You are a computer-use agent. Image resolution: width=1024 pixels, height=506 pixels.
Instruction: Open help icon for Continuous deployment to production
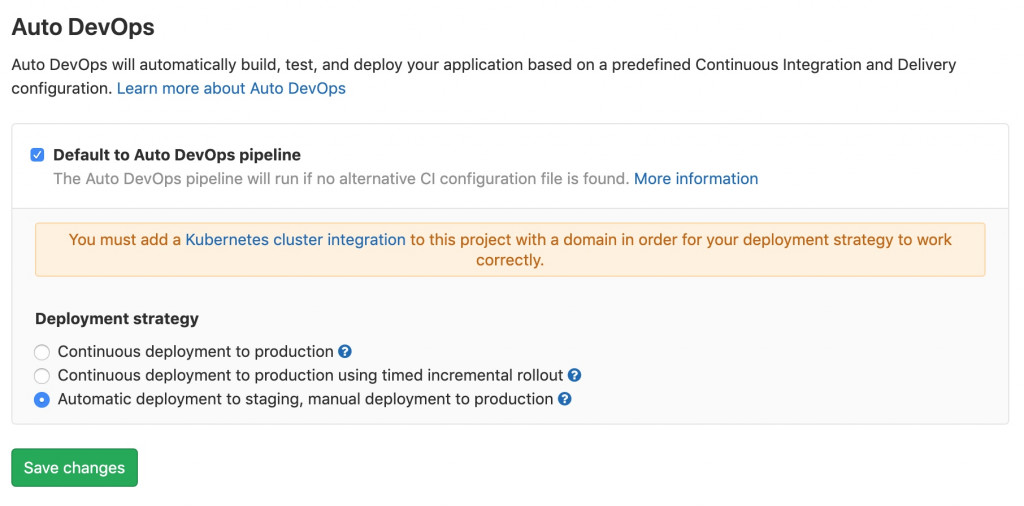tap(345, 352)
